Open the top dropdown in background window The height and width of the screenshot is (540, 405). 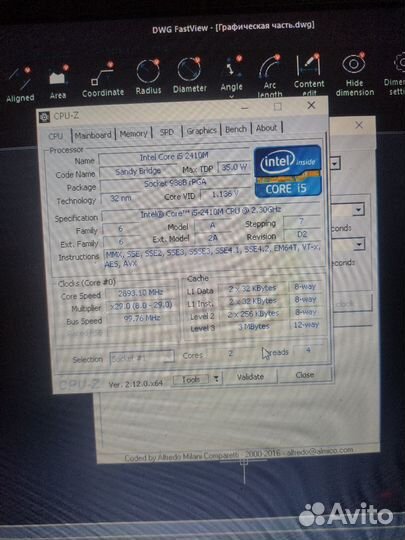[x=335, y=164]
